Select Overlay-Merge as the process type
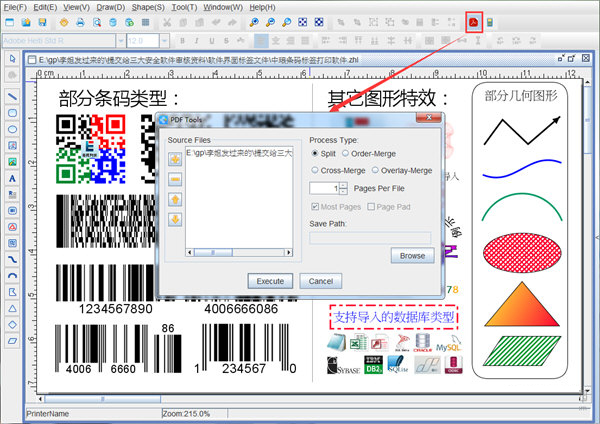This screenshot has width=600, height=424. (x=375, y=171)
